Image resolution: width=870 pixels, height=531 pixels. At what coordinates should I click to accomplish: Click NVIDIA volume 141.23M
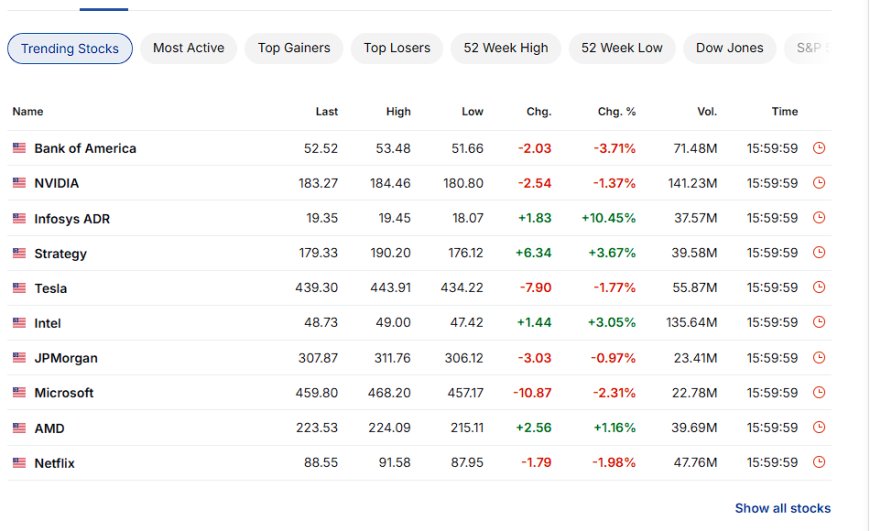[x=692, y=183]
